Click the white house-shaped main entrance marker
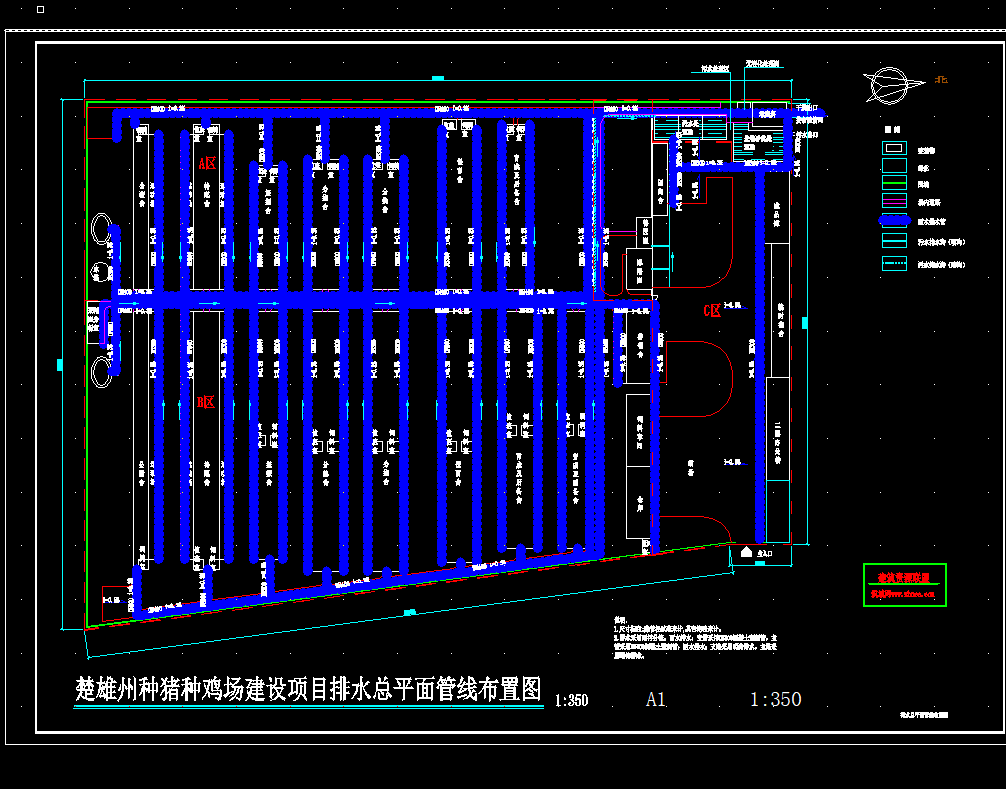 (746, 552)
